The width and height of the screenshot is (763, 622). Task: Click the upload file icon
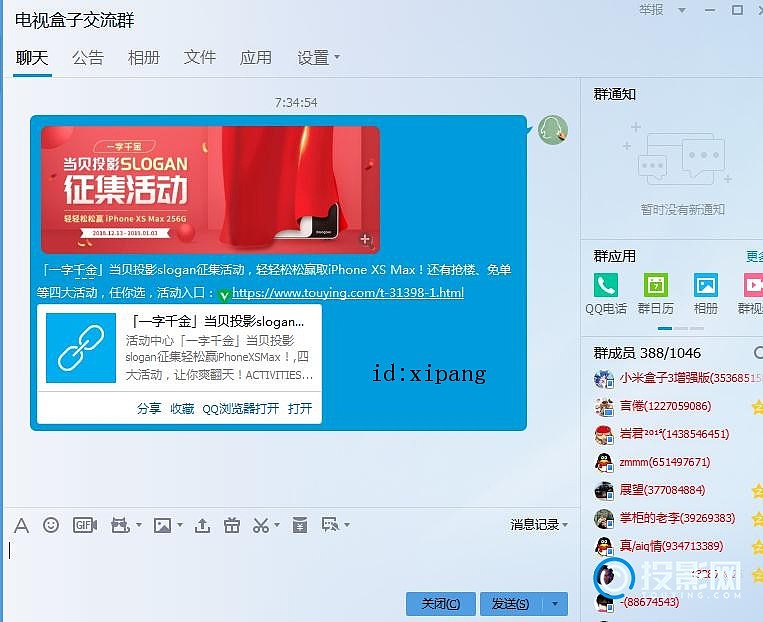tap(202, 525)
